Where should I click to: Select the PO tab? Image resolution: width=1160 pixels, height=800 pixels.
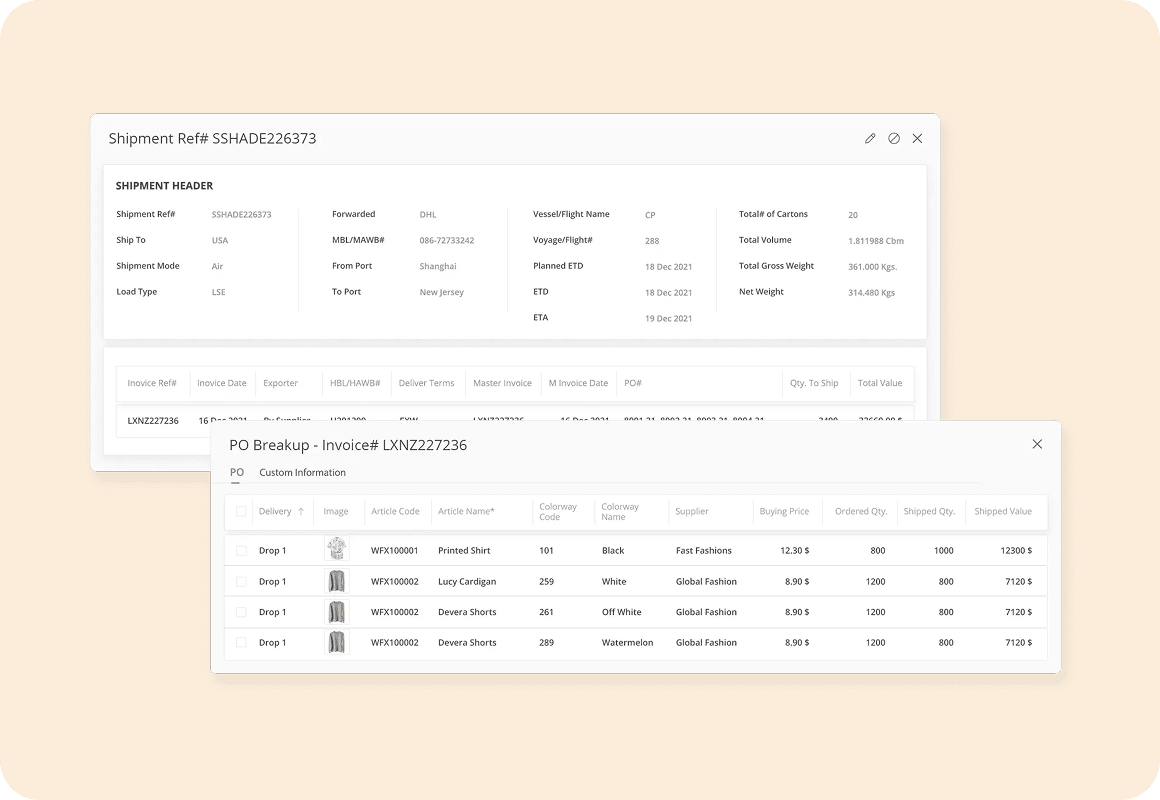point(237,472)
